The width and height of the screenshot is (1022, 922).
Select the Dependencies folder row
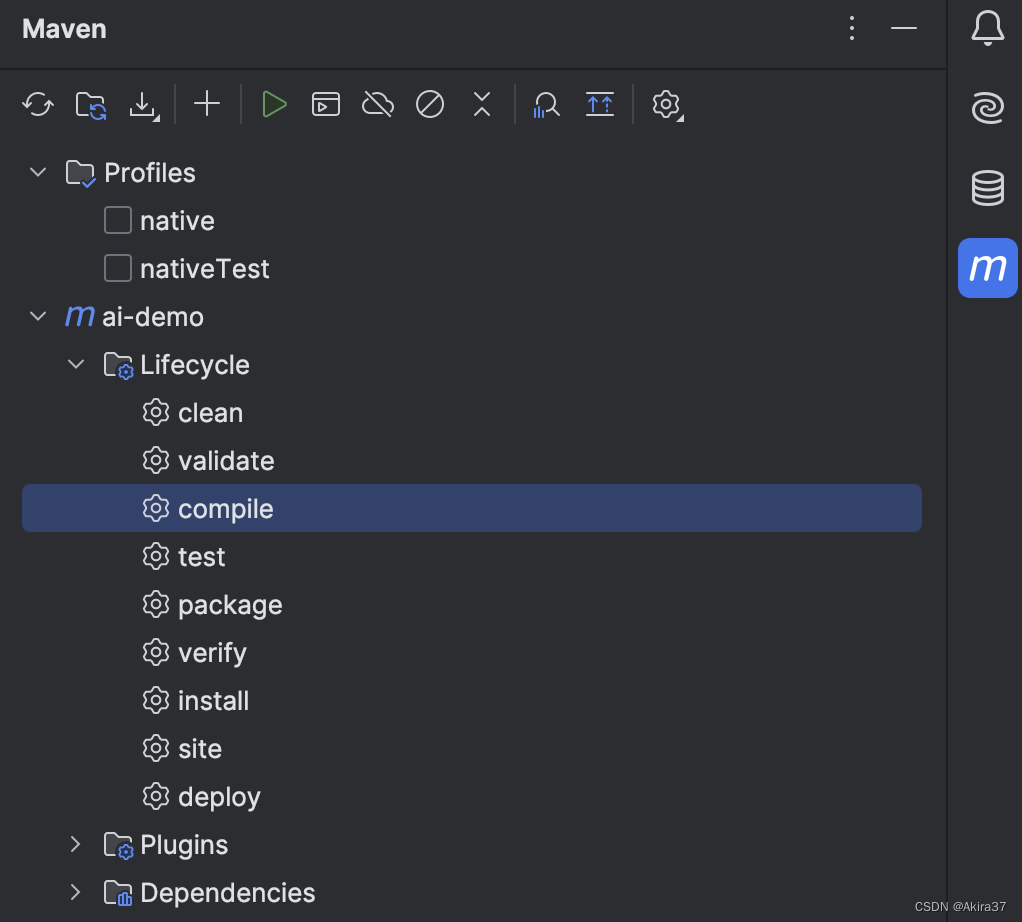click(x=472, y=893)
